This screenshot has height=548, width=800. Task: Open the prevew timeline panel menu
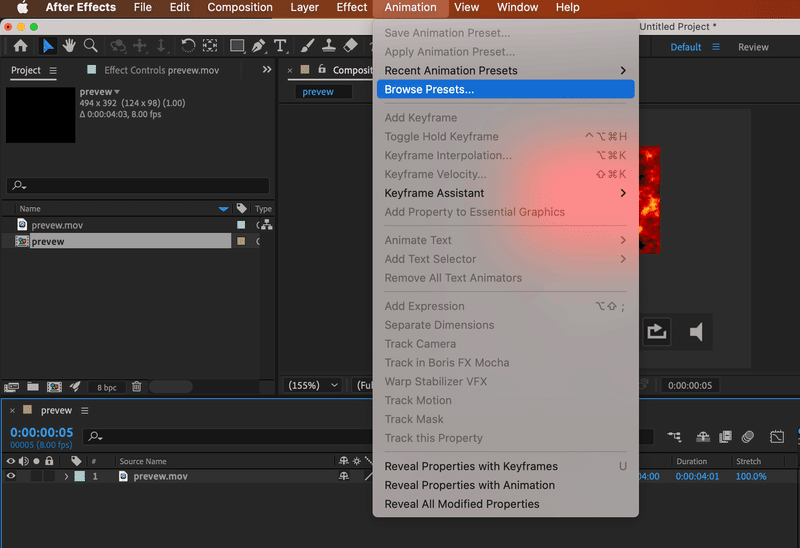point(85,410)
